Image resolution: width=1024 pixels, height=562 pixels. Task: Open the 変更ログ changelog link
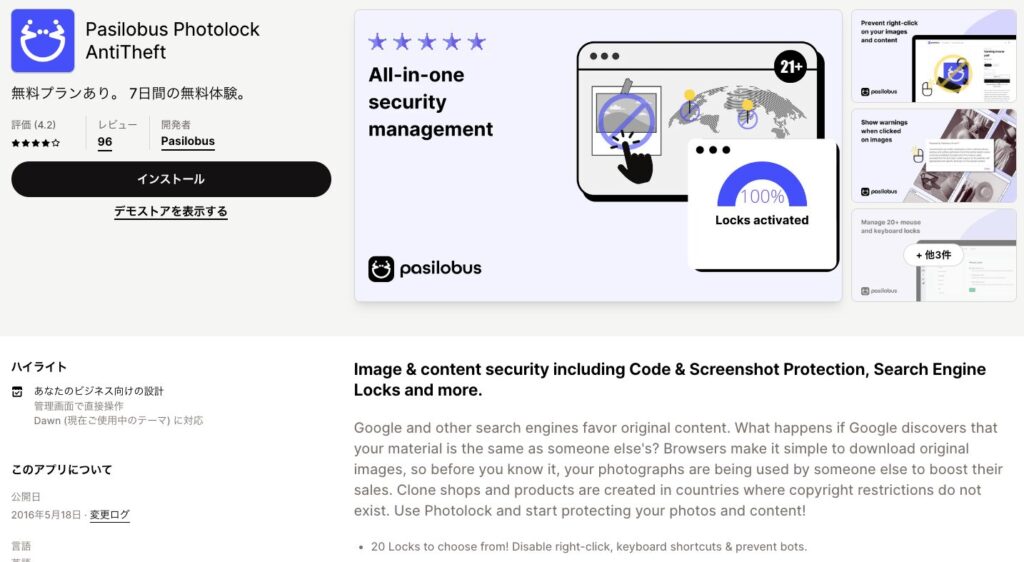pyautogui.click(x=110, y=514)
